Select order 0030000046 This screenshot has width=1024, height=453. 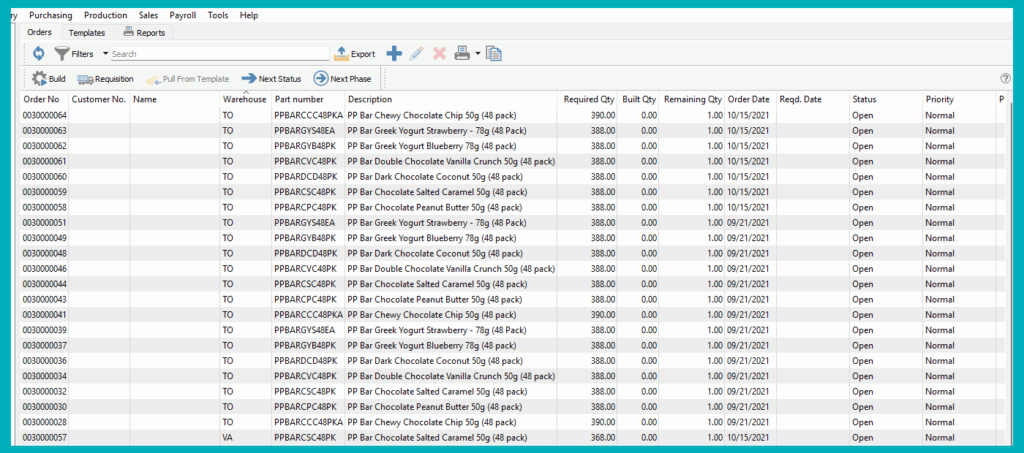point(512,269)
